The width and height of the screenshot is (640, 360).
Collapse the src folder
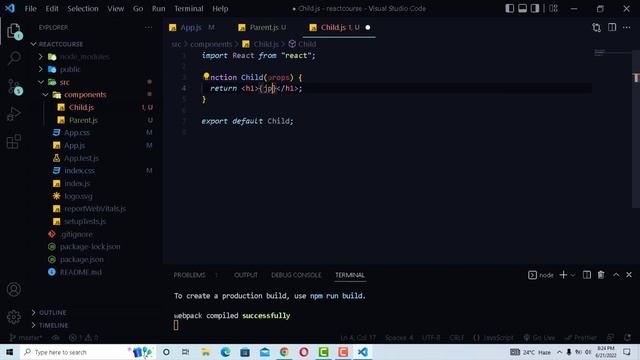coord(41,82)
